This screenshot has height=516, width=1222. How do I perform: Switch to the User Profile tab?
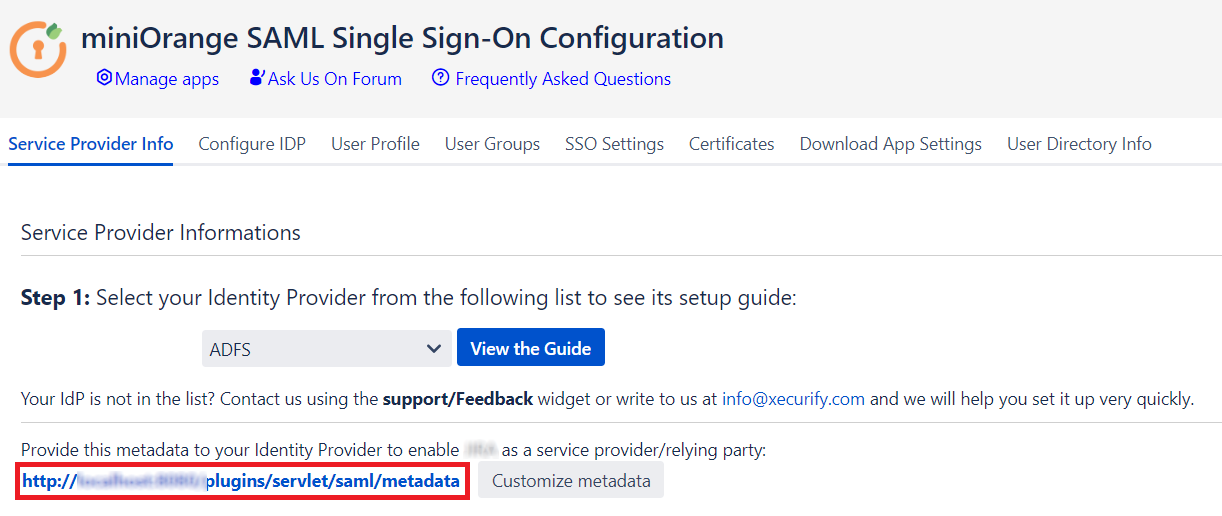375,144
